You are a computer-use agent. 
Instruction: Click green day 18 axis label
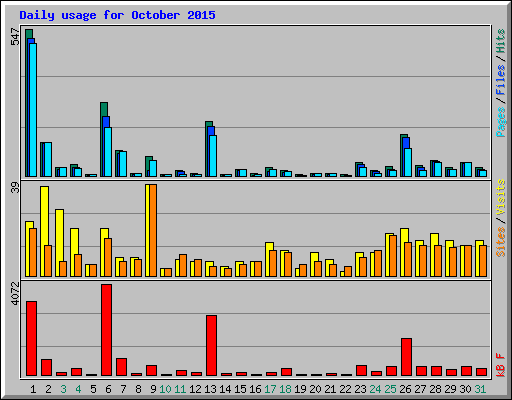[285, 389]
